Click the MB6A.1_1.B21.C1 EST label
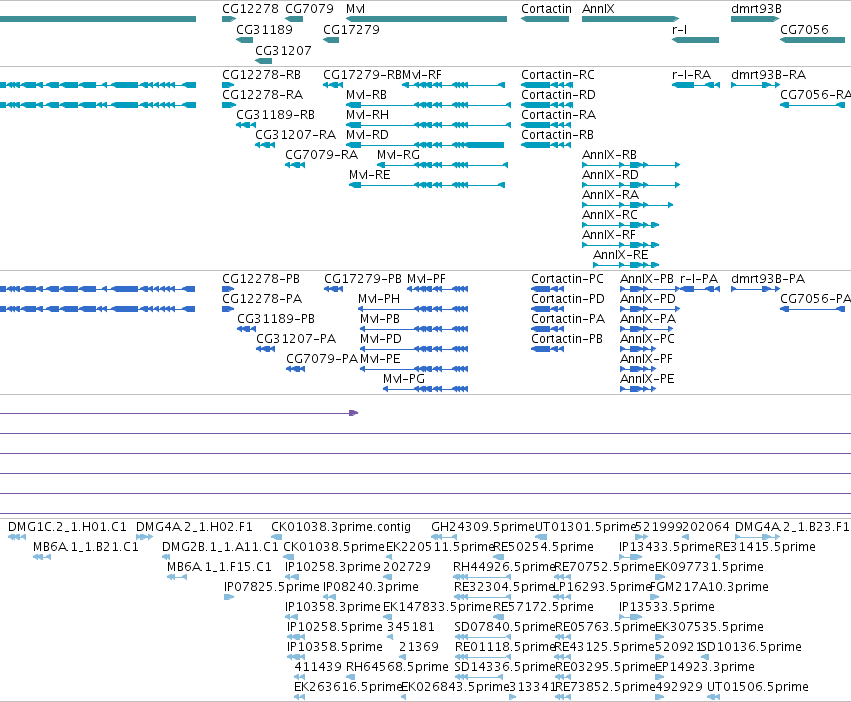This screenshot has width=851, height=702. [86, 547]
